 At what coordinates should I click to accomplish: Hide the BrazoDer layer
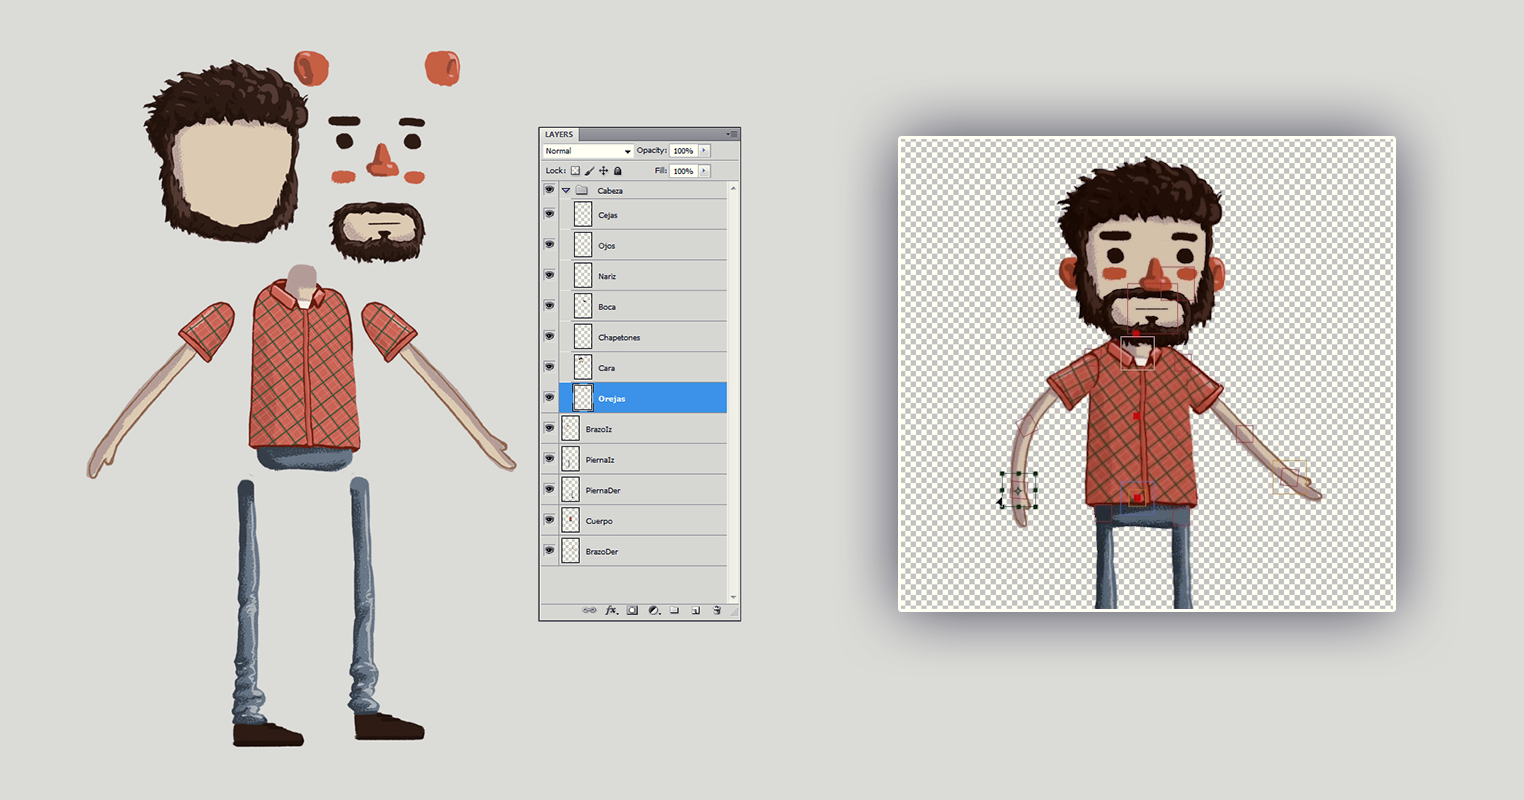point(548,551)
